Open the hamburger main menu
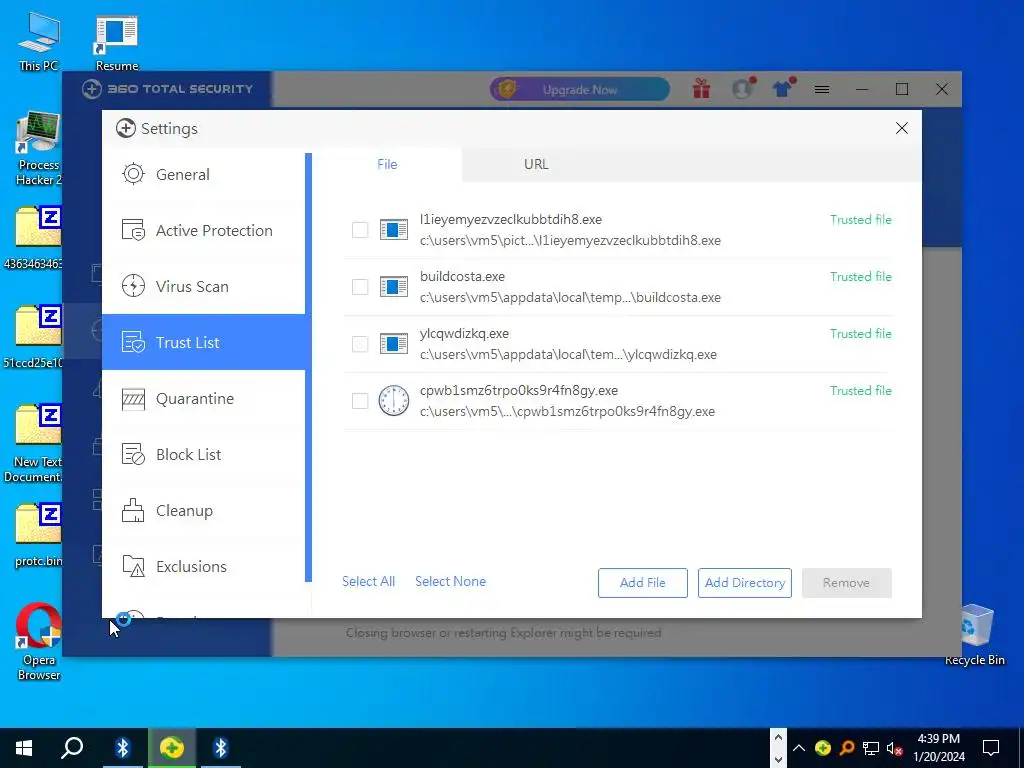1024x768 pixels. pyautogui.click(x=822, y=89)
